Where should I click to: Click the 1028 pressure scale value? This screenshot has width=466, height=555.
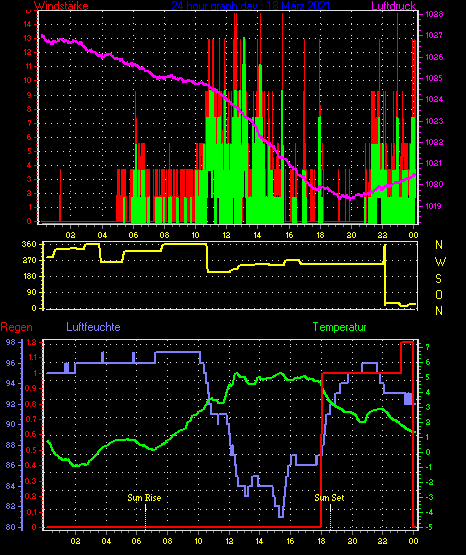pyautogui.click(x=435, y=15)
